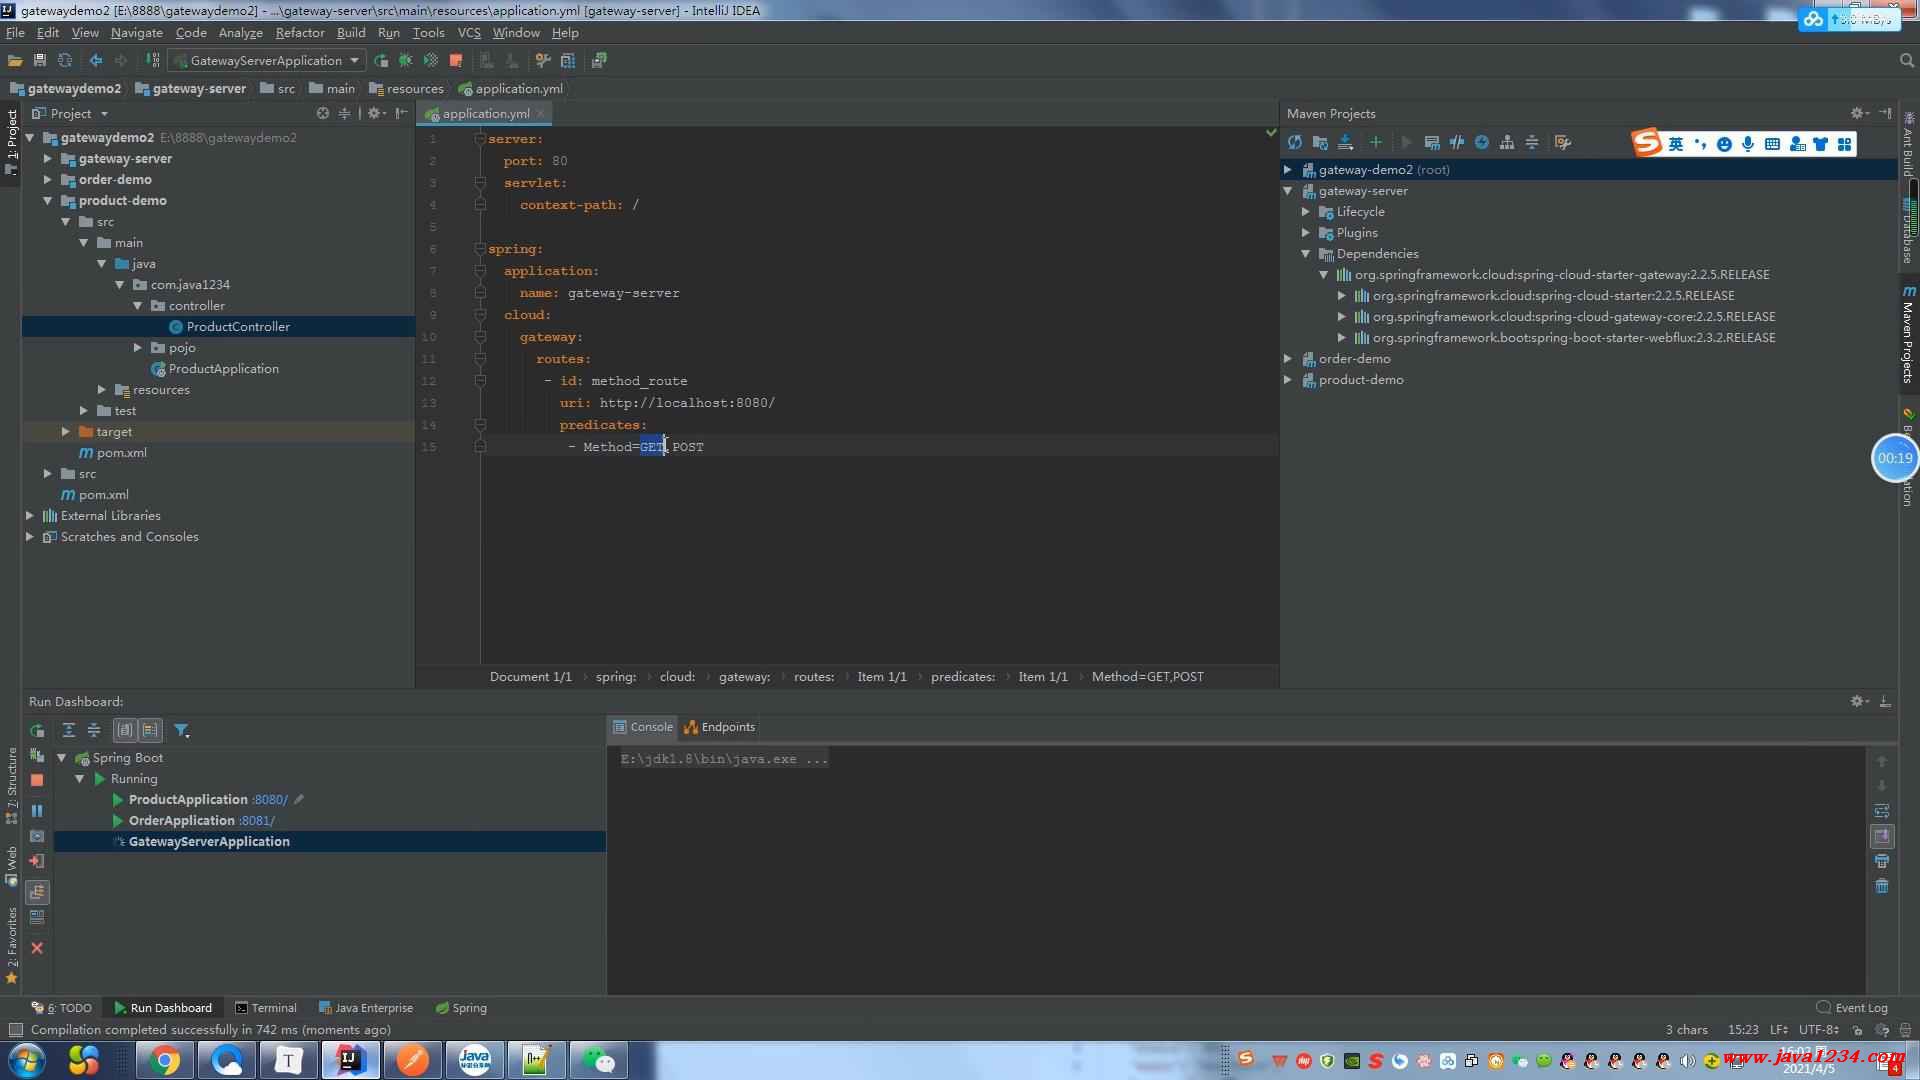Screen dimensions: 1920x1080
Task: Open Java Enterprise tool window
Action: pyautogui.click(x=365, y=1008)
